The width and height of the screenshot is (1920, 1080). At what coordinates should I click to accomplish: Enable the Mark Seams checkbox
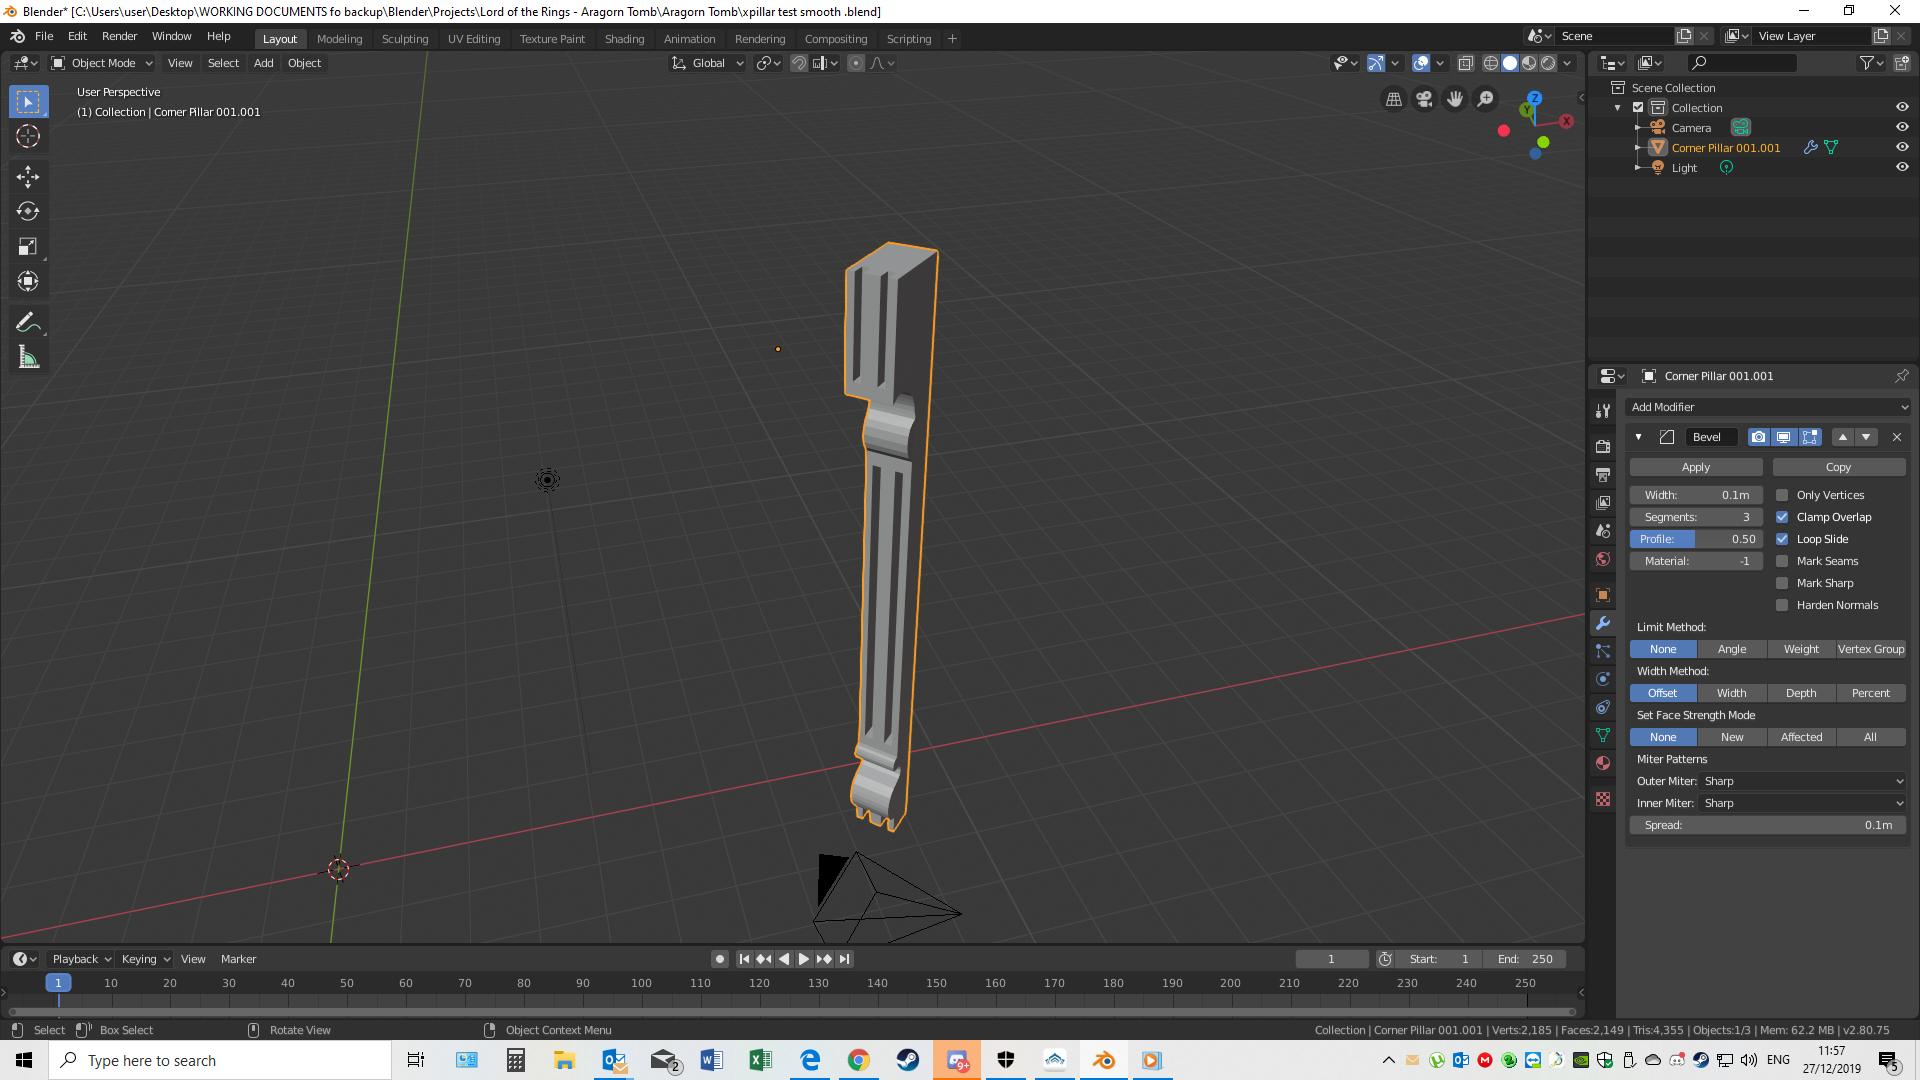click(1782, 560)
